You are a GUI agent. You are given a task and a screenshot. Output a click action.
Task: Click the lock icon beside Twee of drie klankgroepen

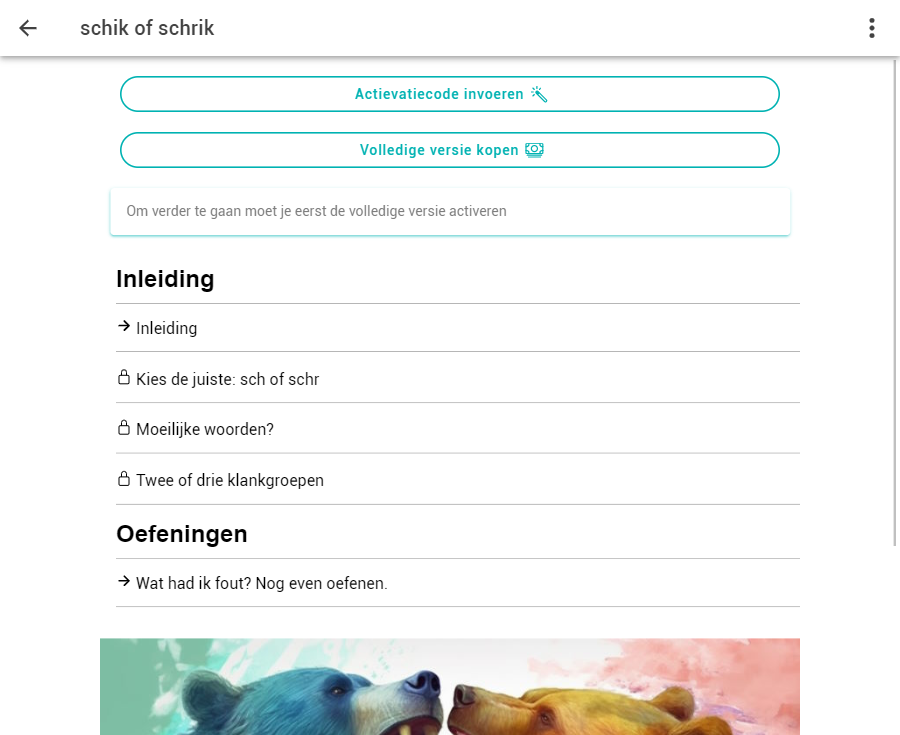(x=124, y=479)
